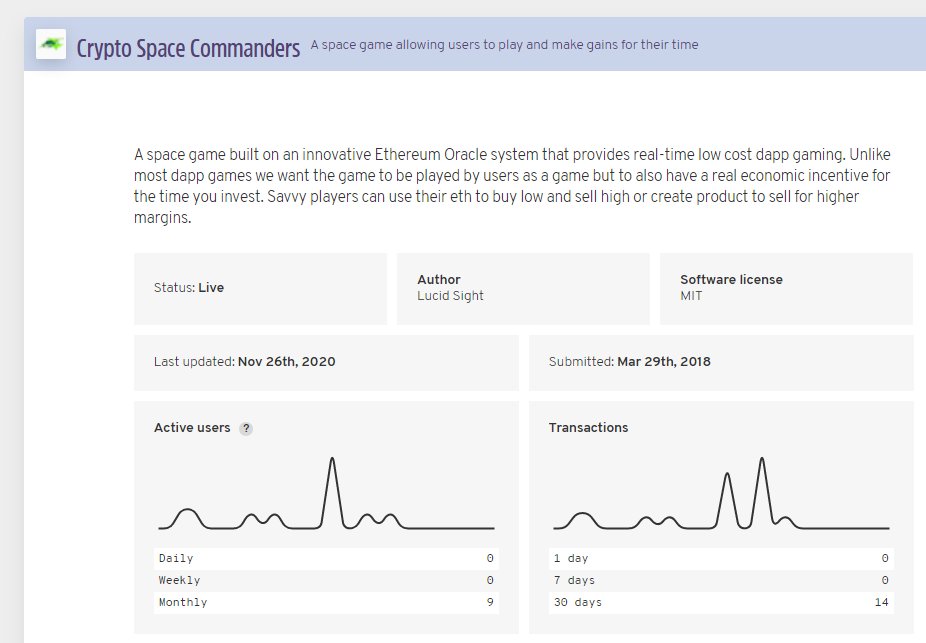The image size is (926, 643).
Task: Click the Last updated Nov 26th, 2020 text
Action: coord(244,361)
